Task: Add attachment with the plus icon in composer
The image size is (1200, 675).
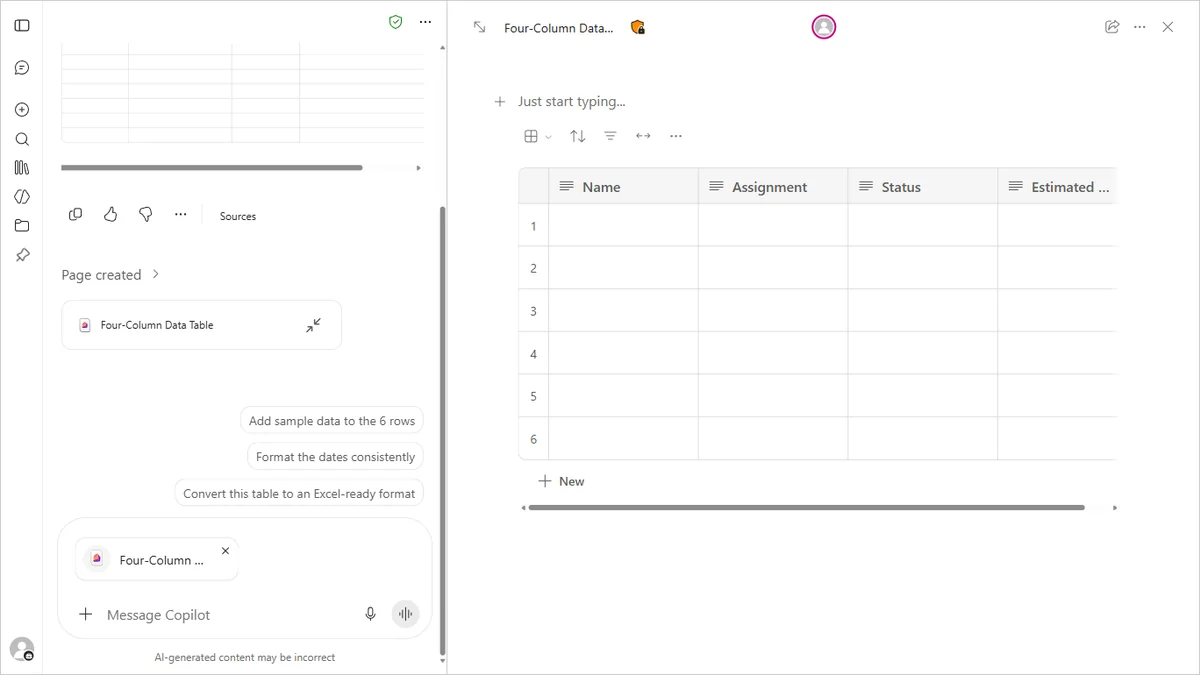Action: pos(86,614)
